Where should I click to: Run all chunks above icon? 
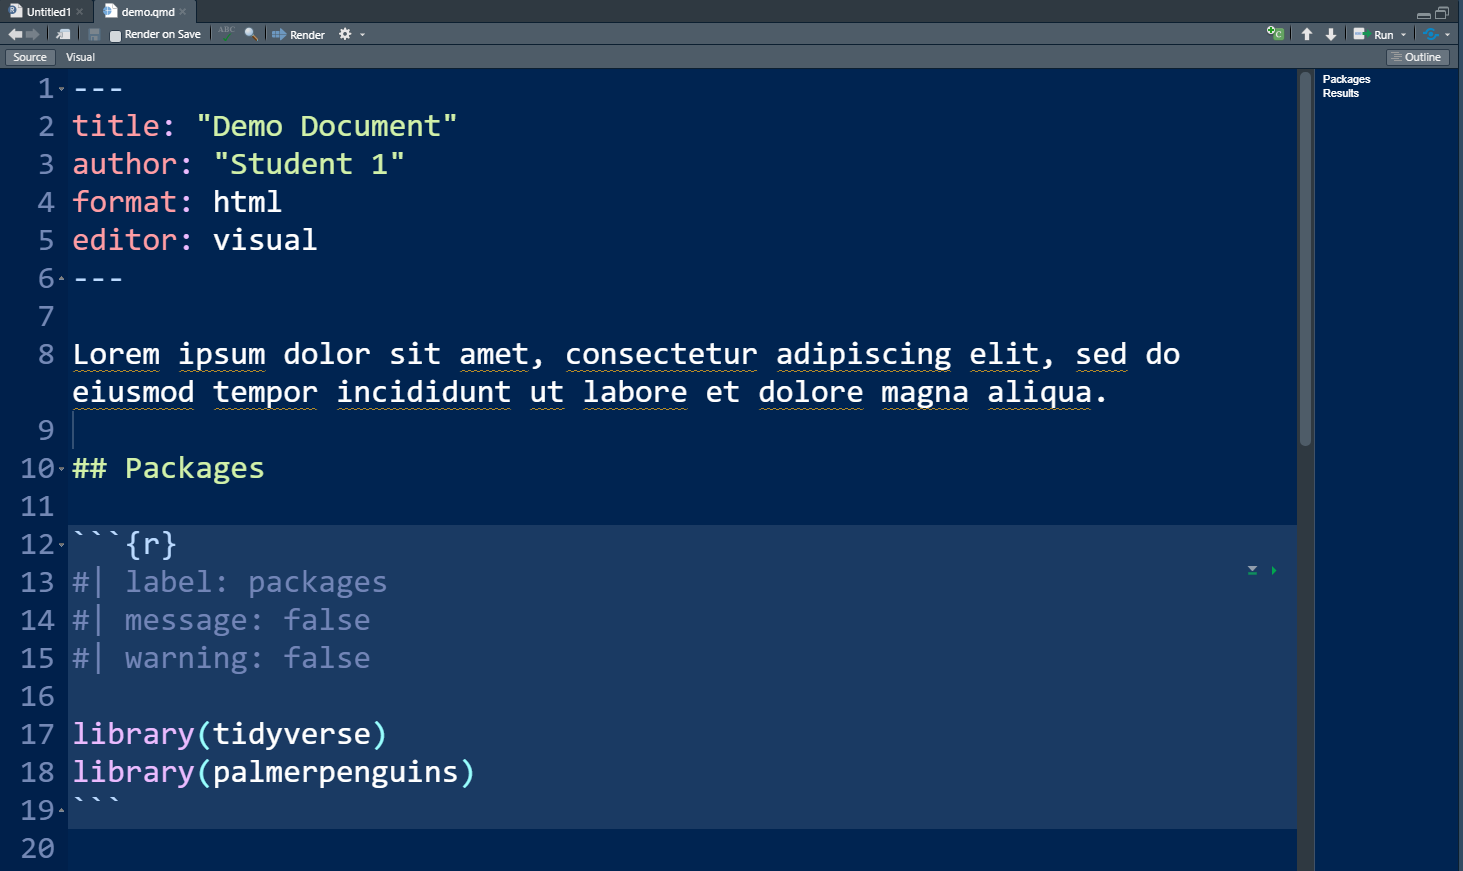(x=1252, y=570)
